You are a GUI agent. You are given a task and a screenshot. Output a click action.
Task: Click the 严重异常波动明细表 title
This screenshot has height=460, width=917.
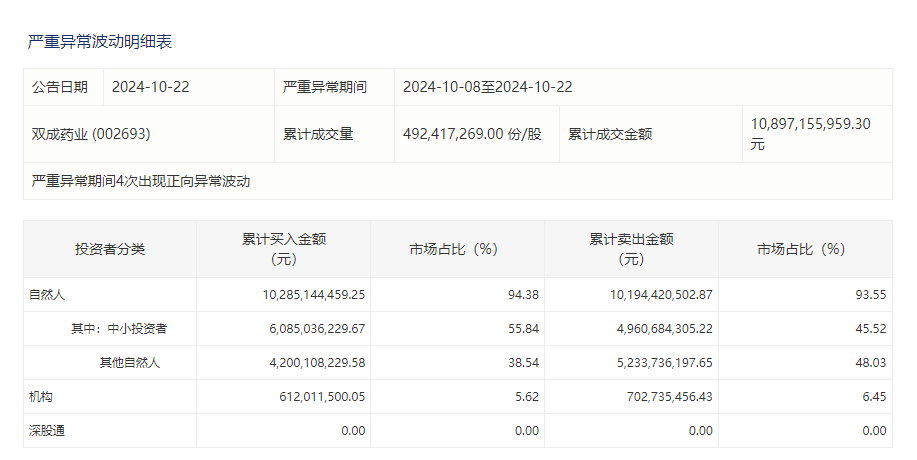coord(99,41)
